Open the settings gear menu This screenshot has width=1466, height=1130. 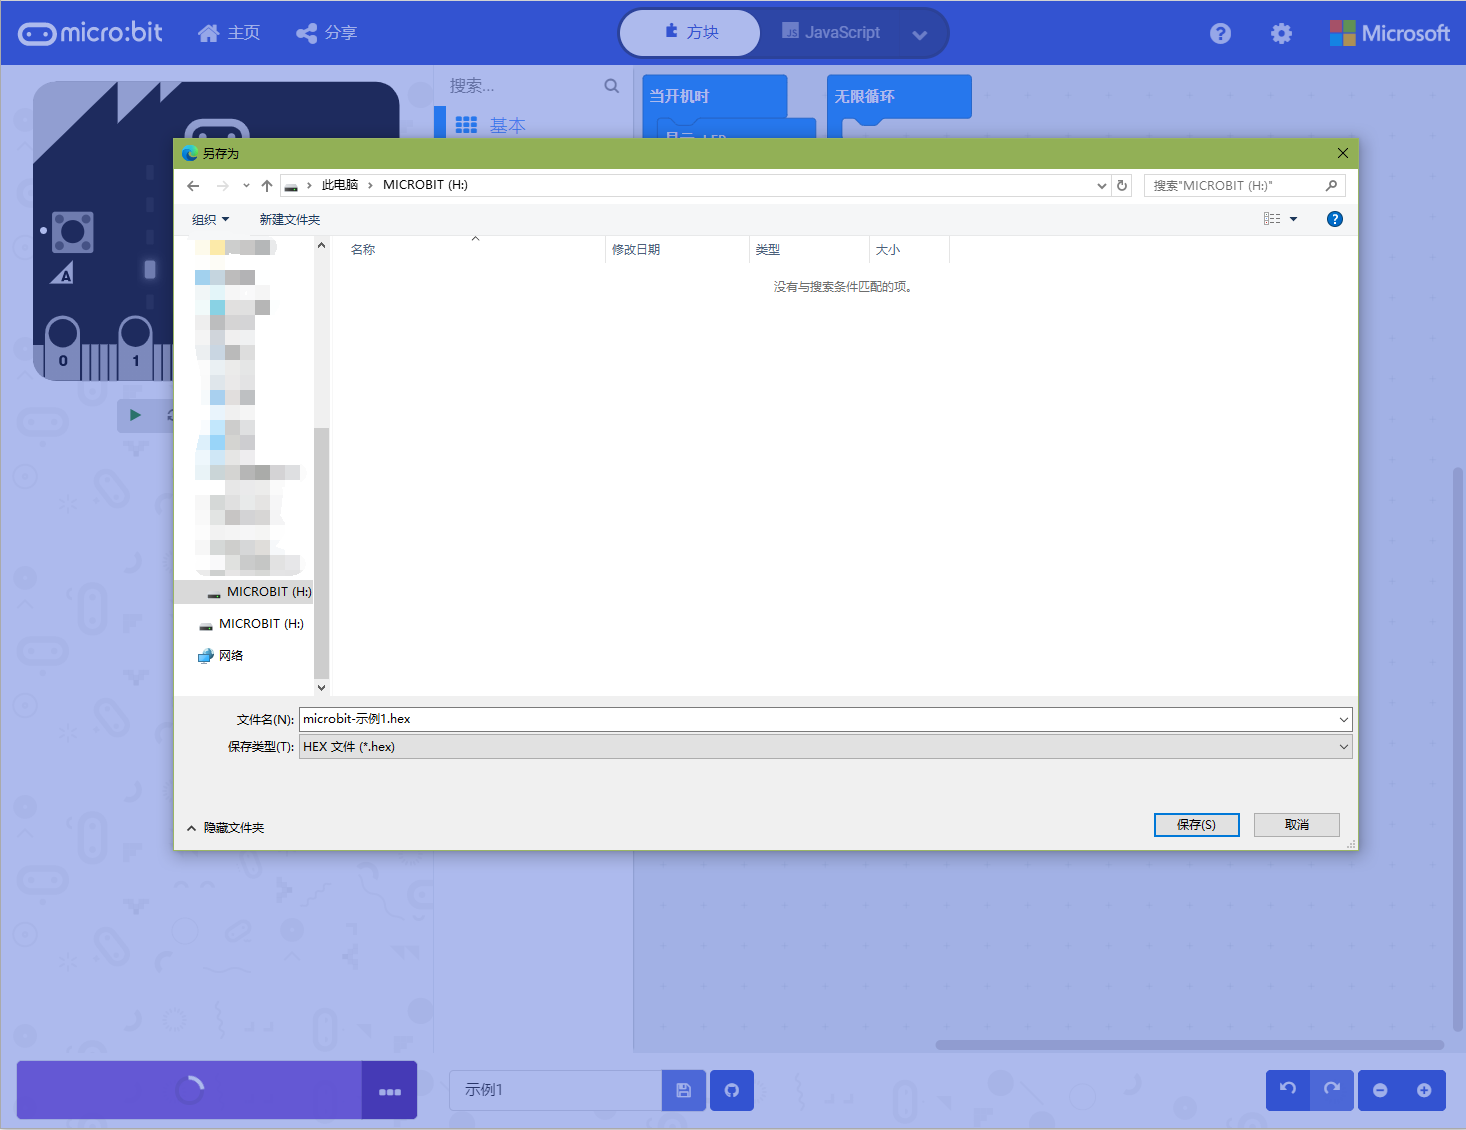coord(1281,33)
